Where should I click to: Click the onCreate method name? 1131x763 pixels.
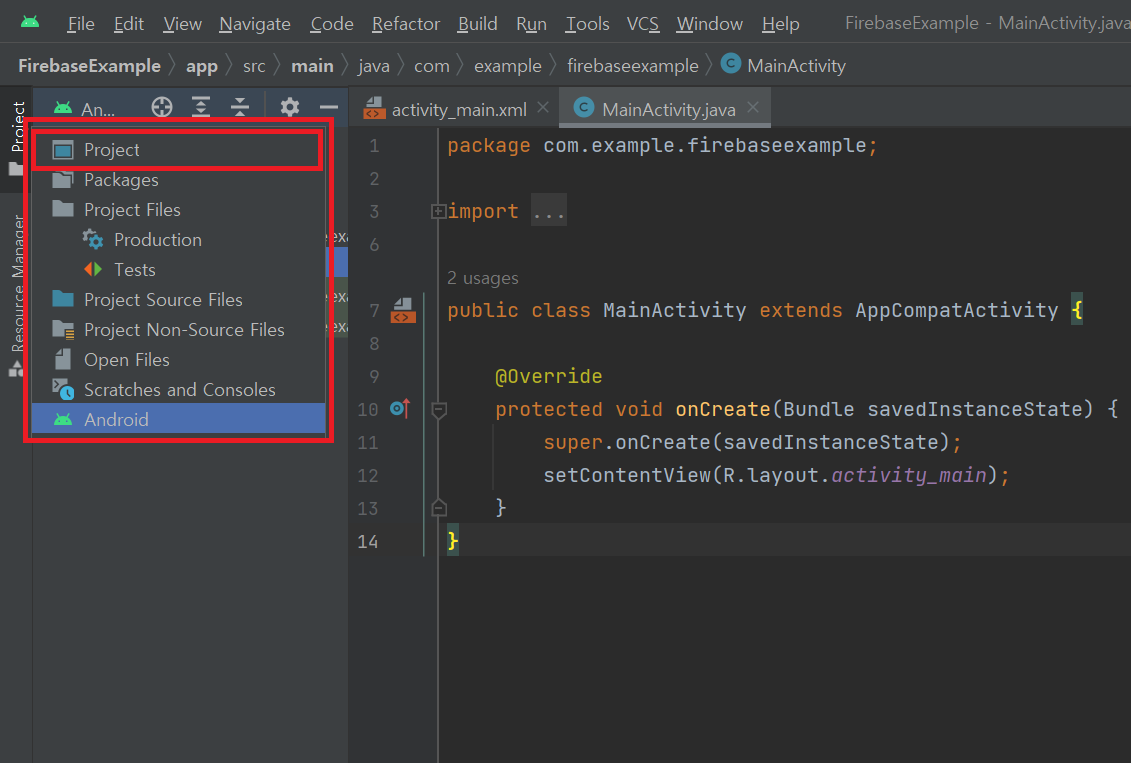pos(723,410)
